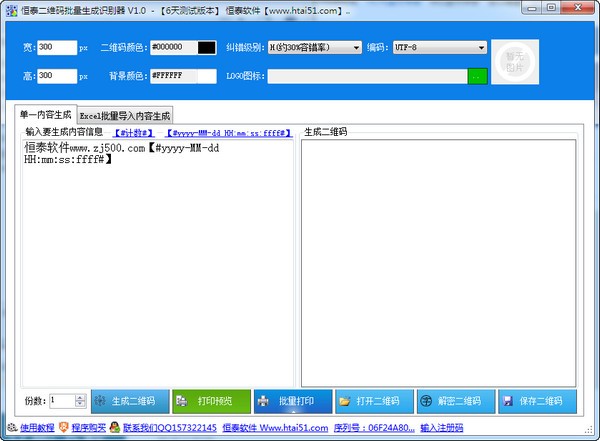The image size is (600, 441).
Task: Open the 程序购买 link
Action: (x=89, y=428)
